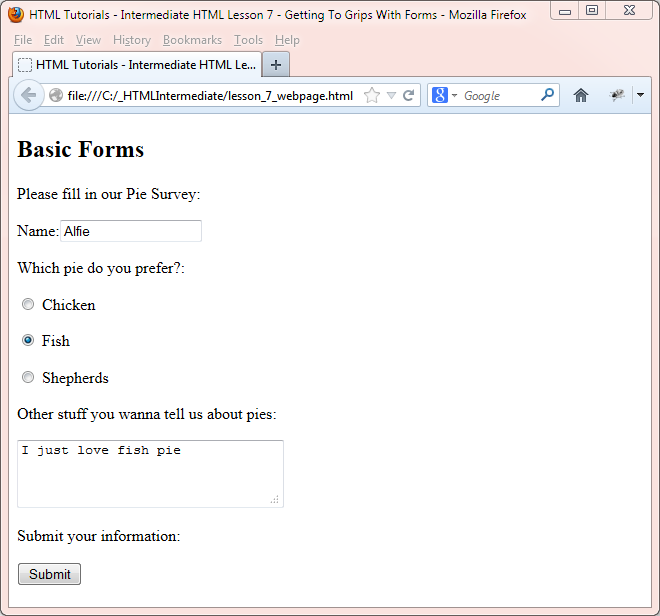Submit the pie survey form
This screenshot has height=616, width=660.
pyautogui.click(x=49, y=574)
